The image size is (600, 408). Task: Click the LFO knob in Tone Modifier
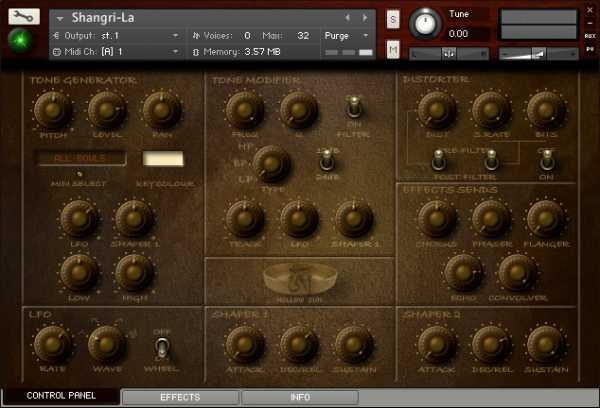299,219
